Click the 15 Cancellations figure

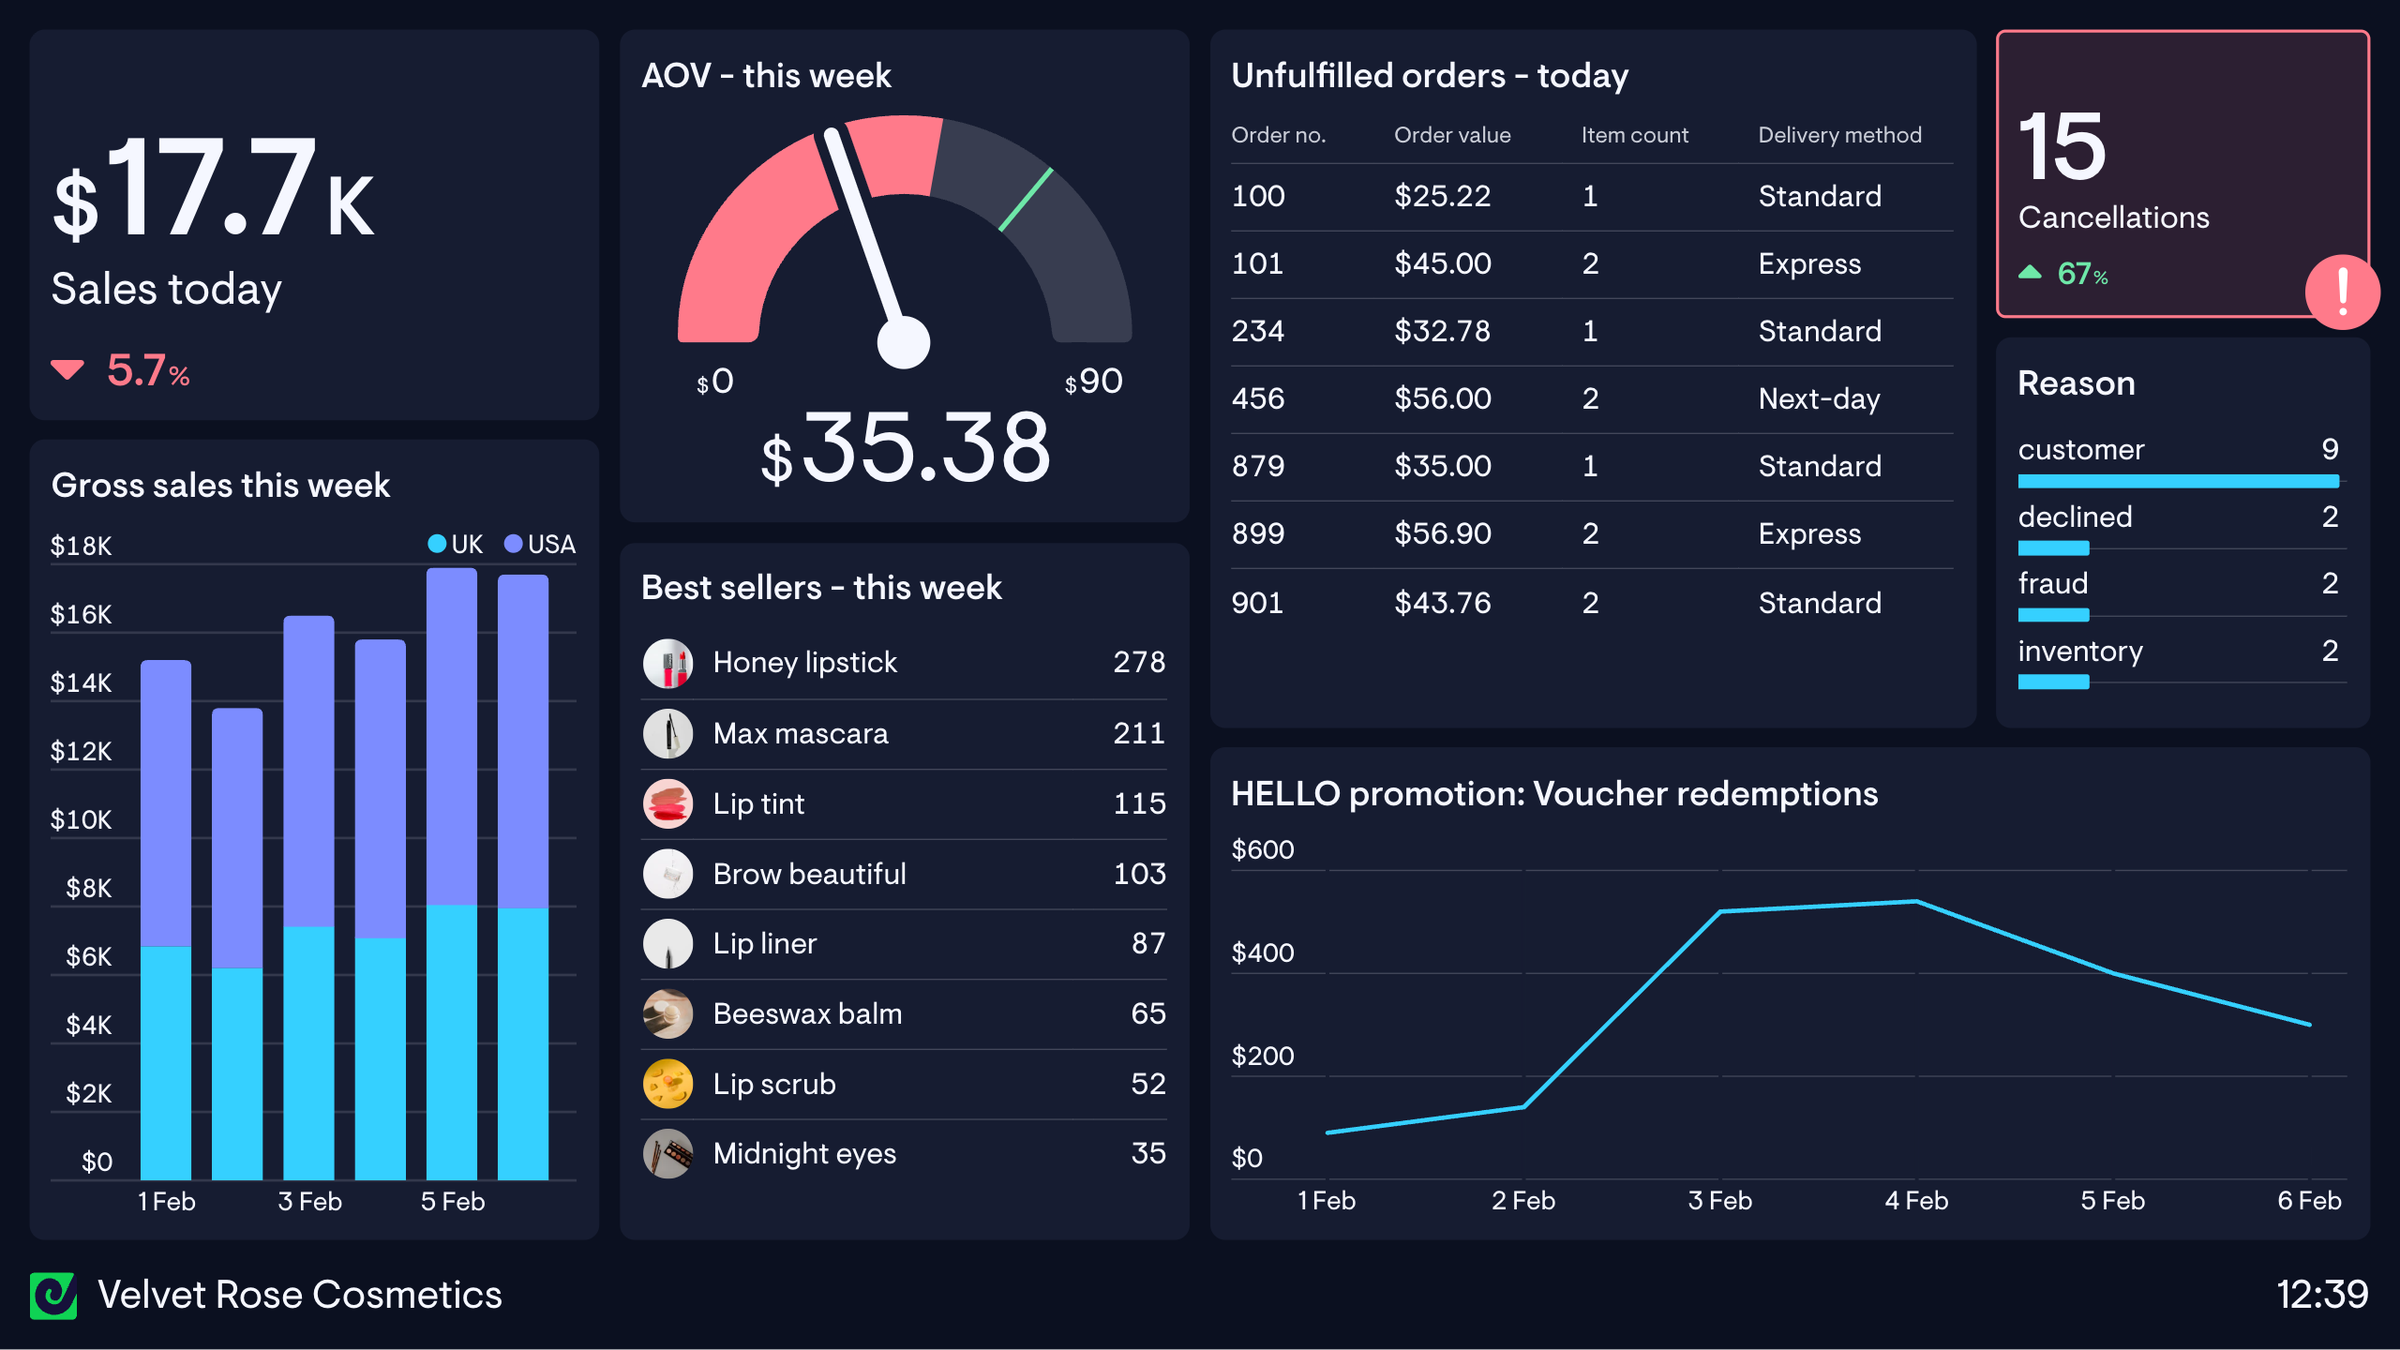tap(2062, 146)
